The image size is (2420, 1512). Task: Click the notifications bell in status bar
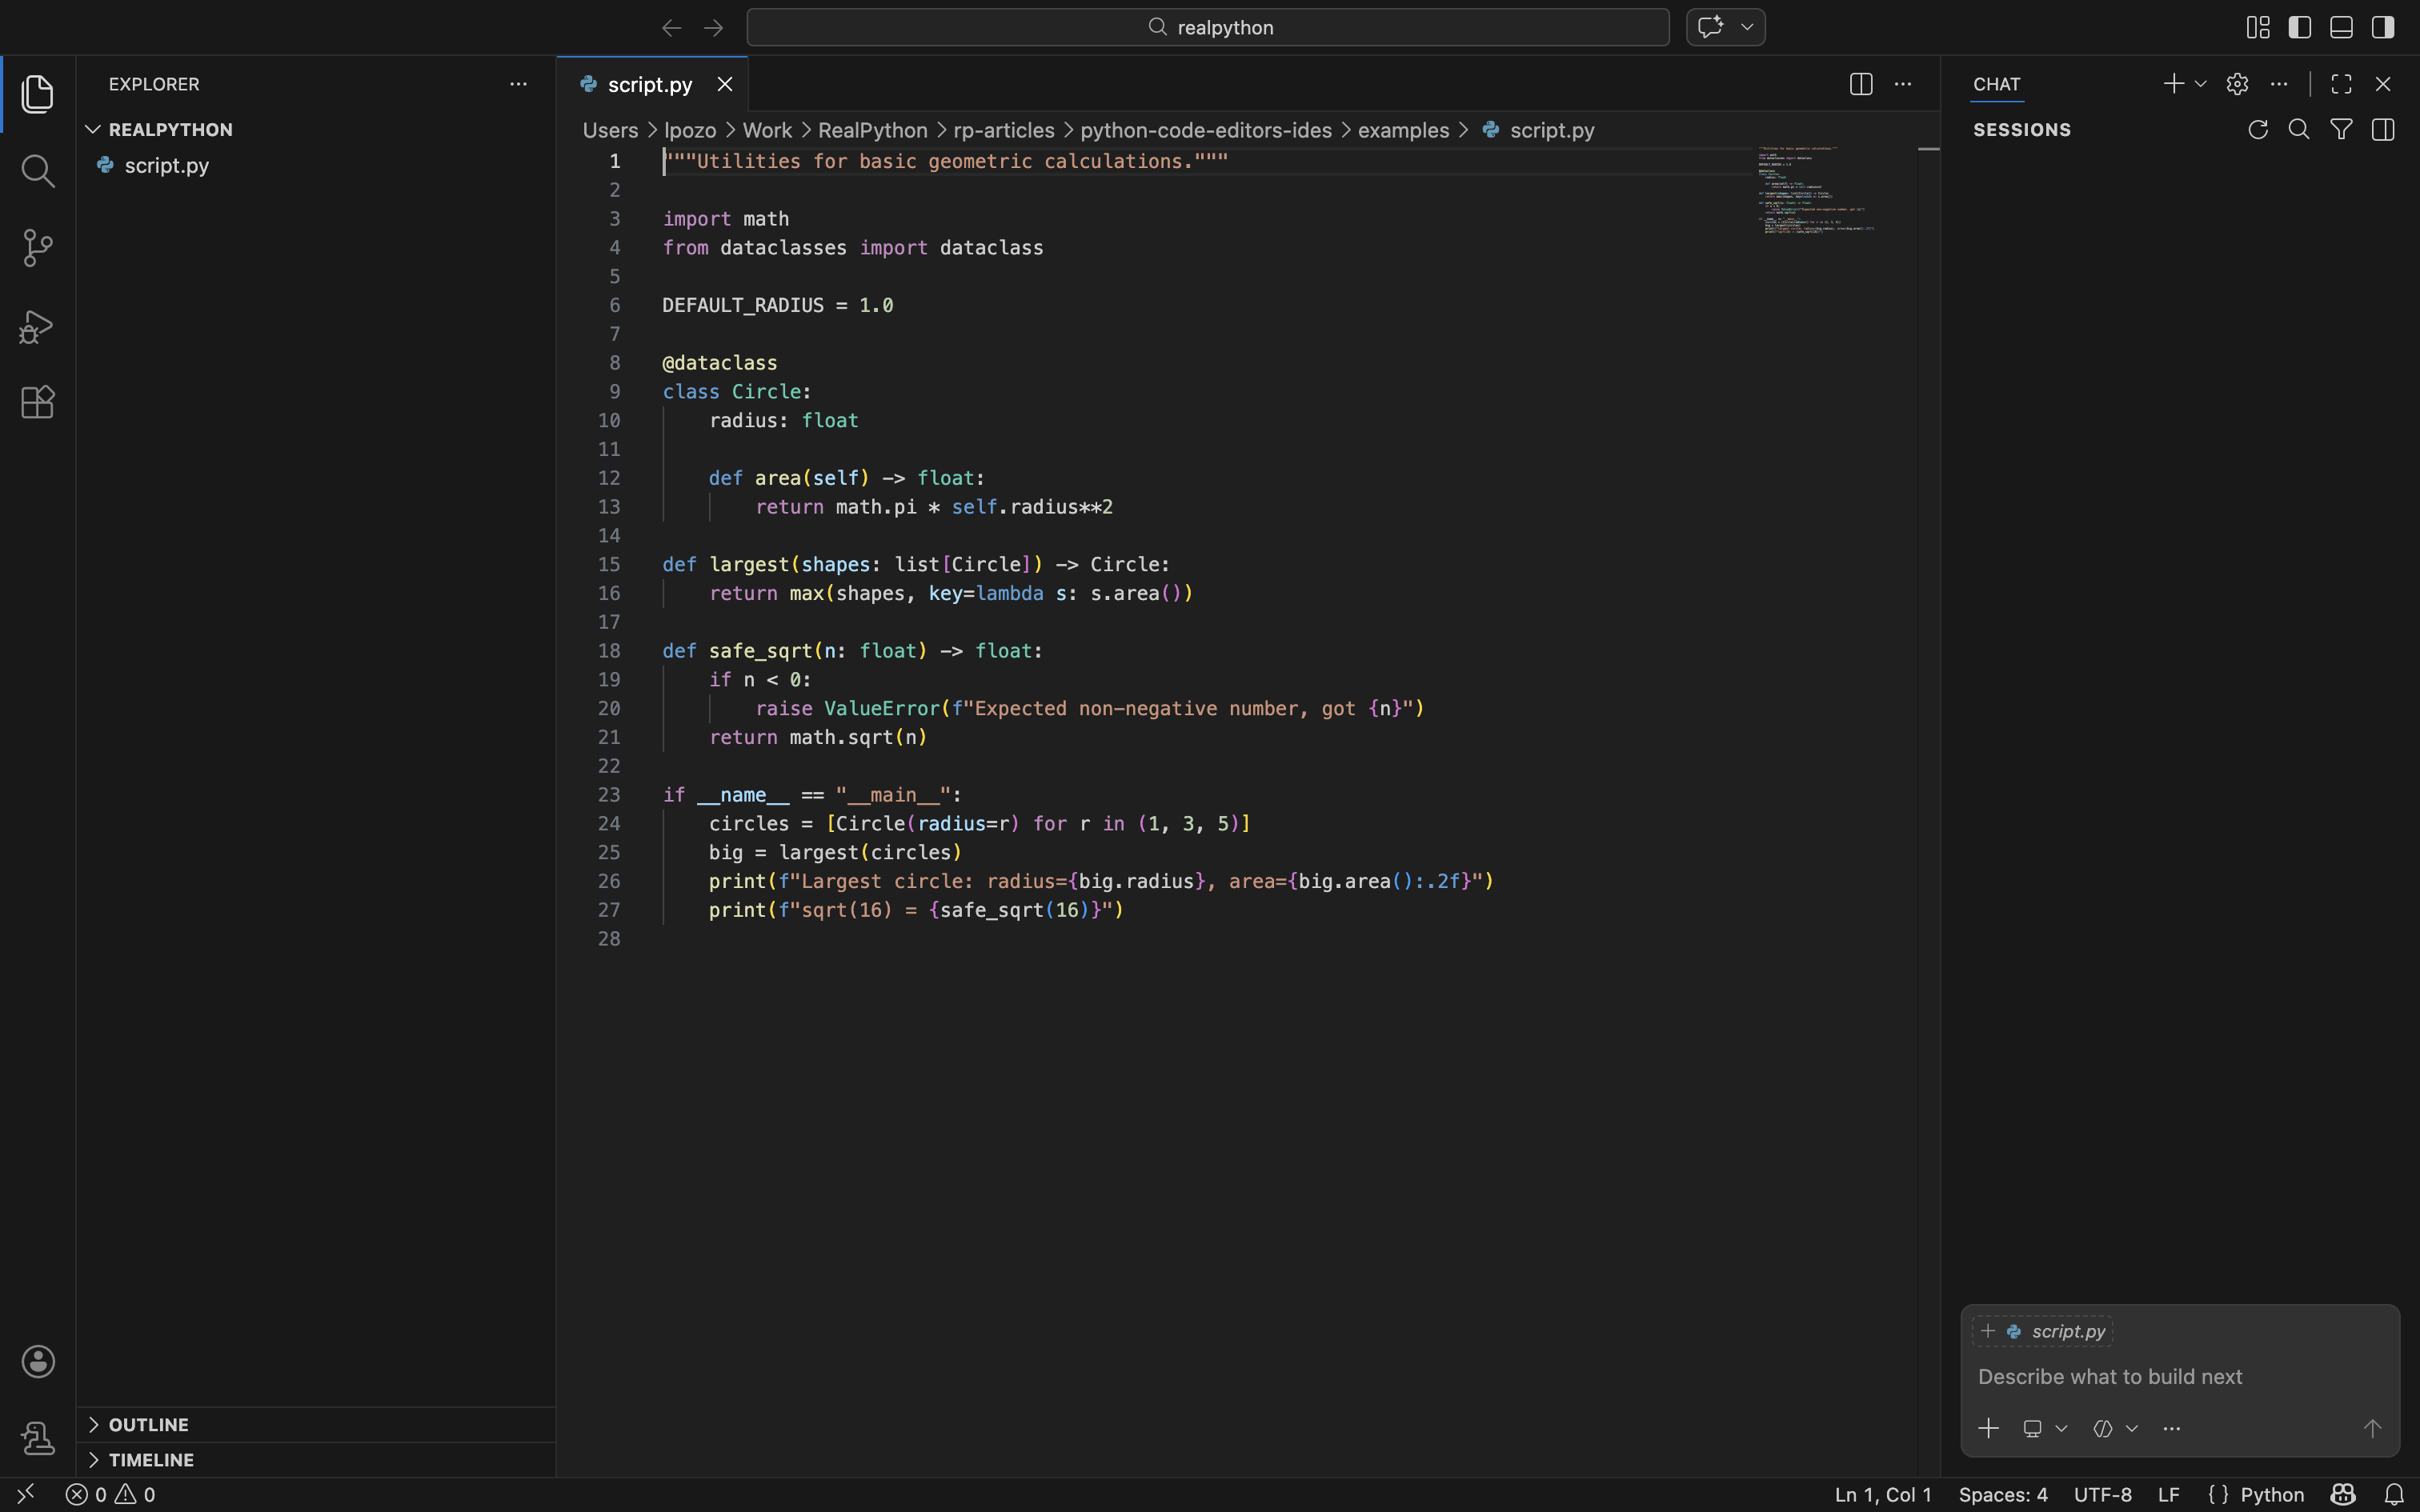(x=2394, y=1494)
